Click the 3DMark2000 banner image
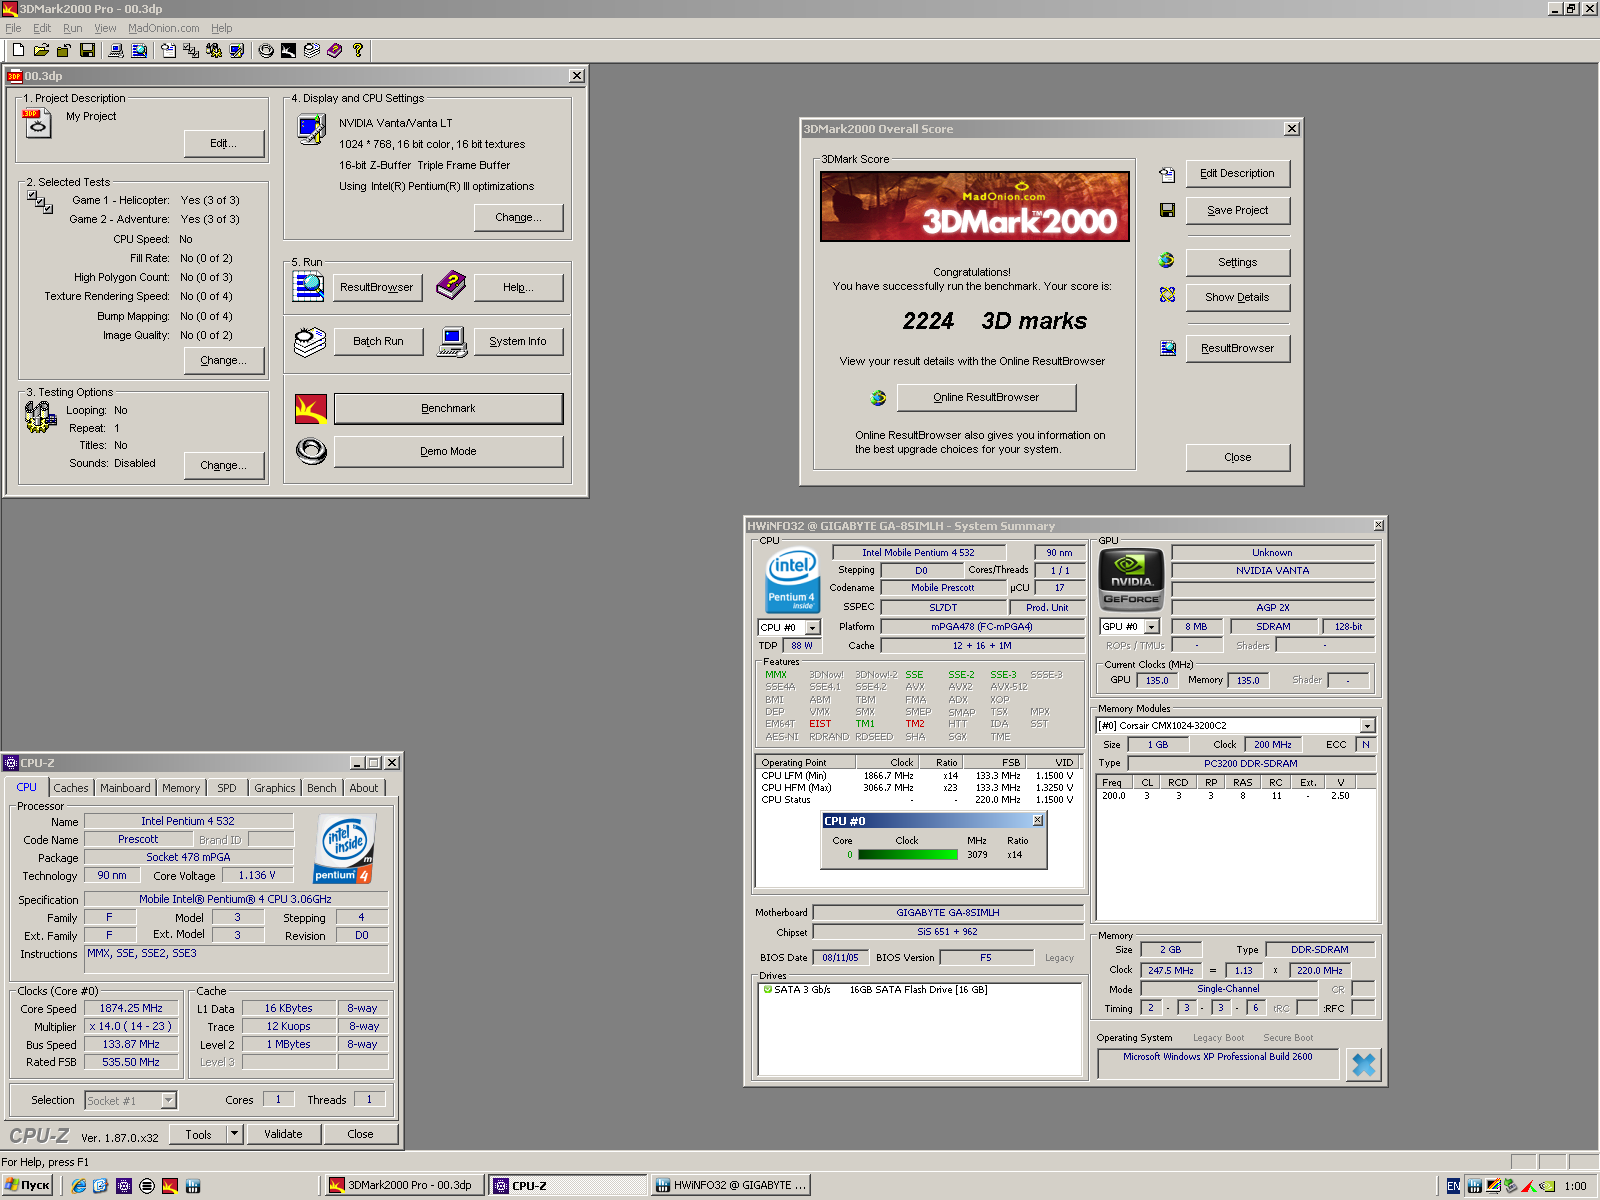The width and height of the screenshot is (1600, 1200). click(975, 206)
